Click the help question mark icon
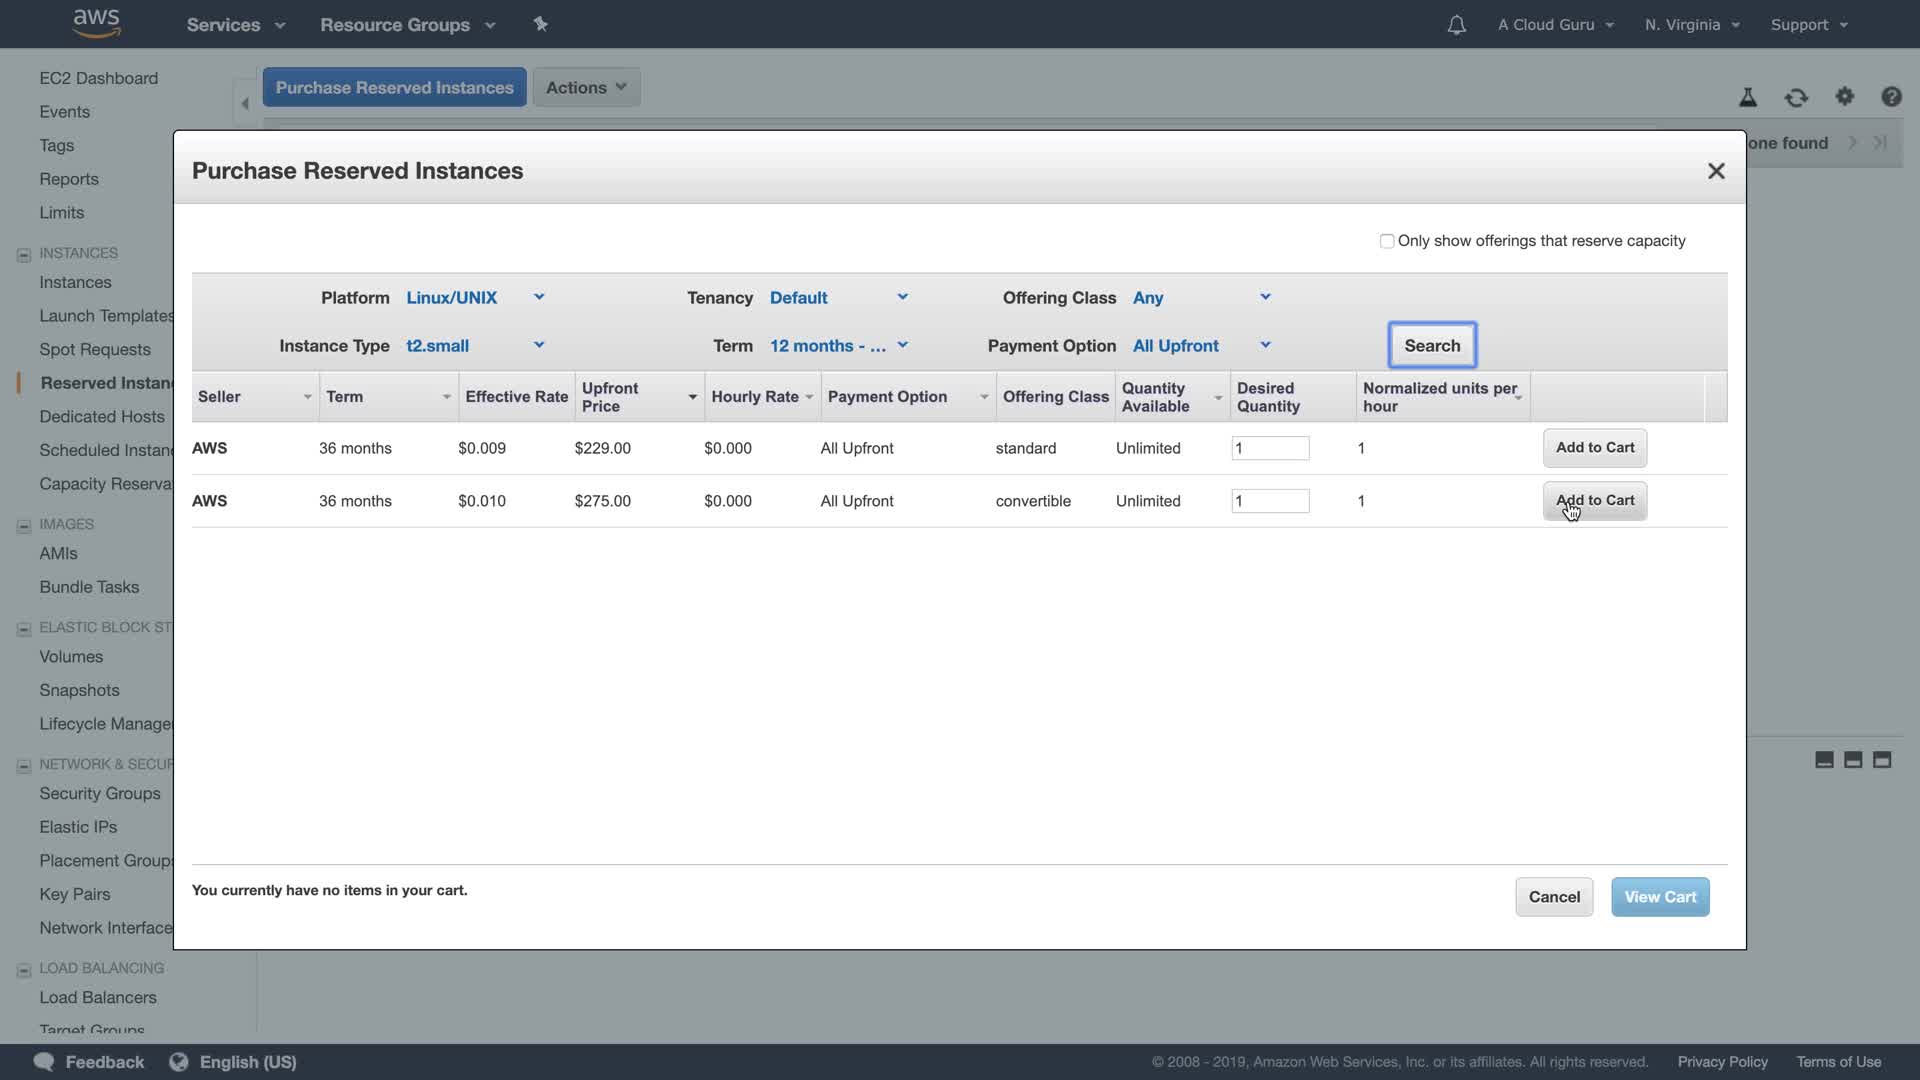Viewport: 1920px width, 1080px height. (1890, 96)
